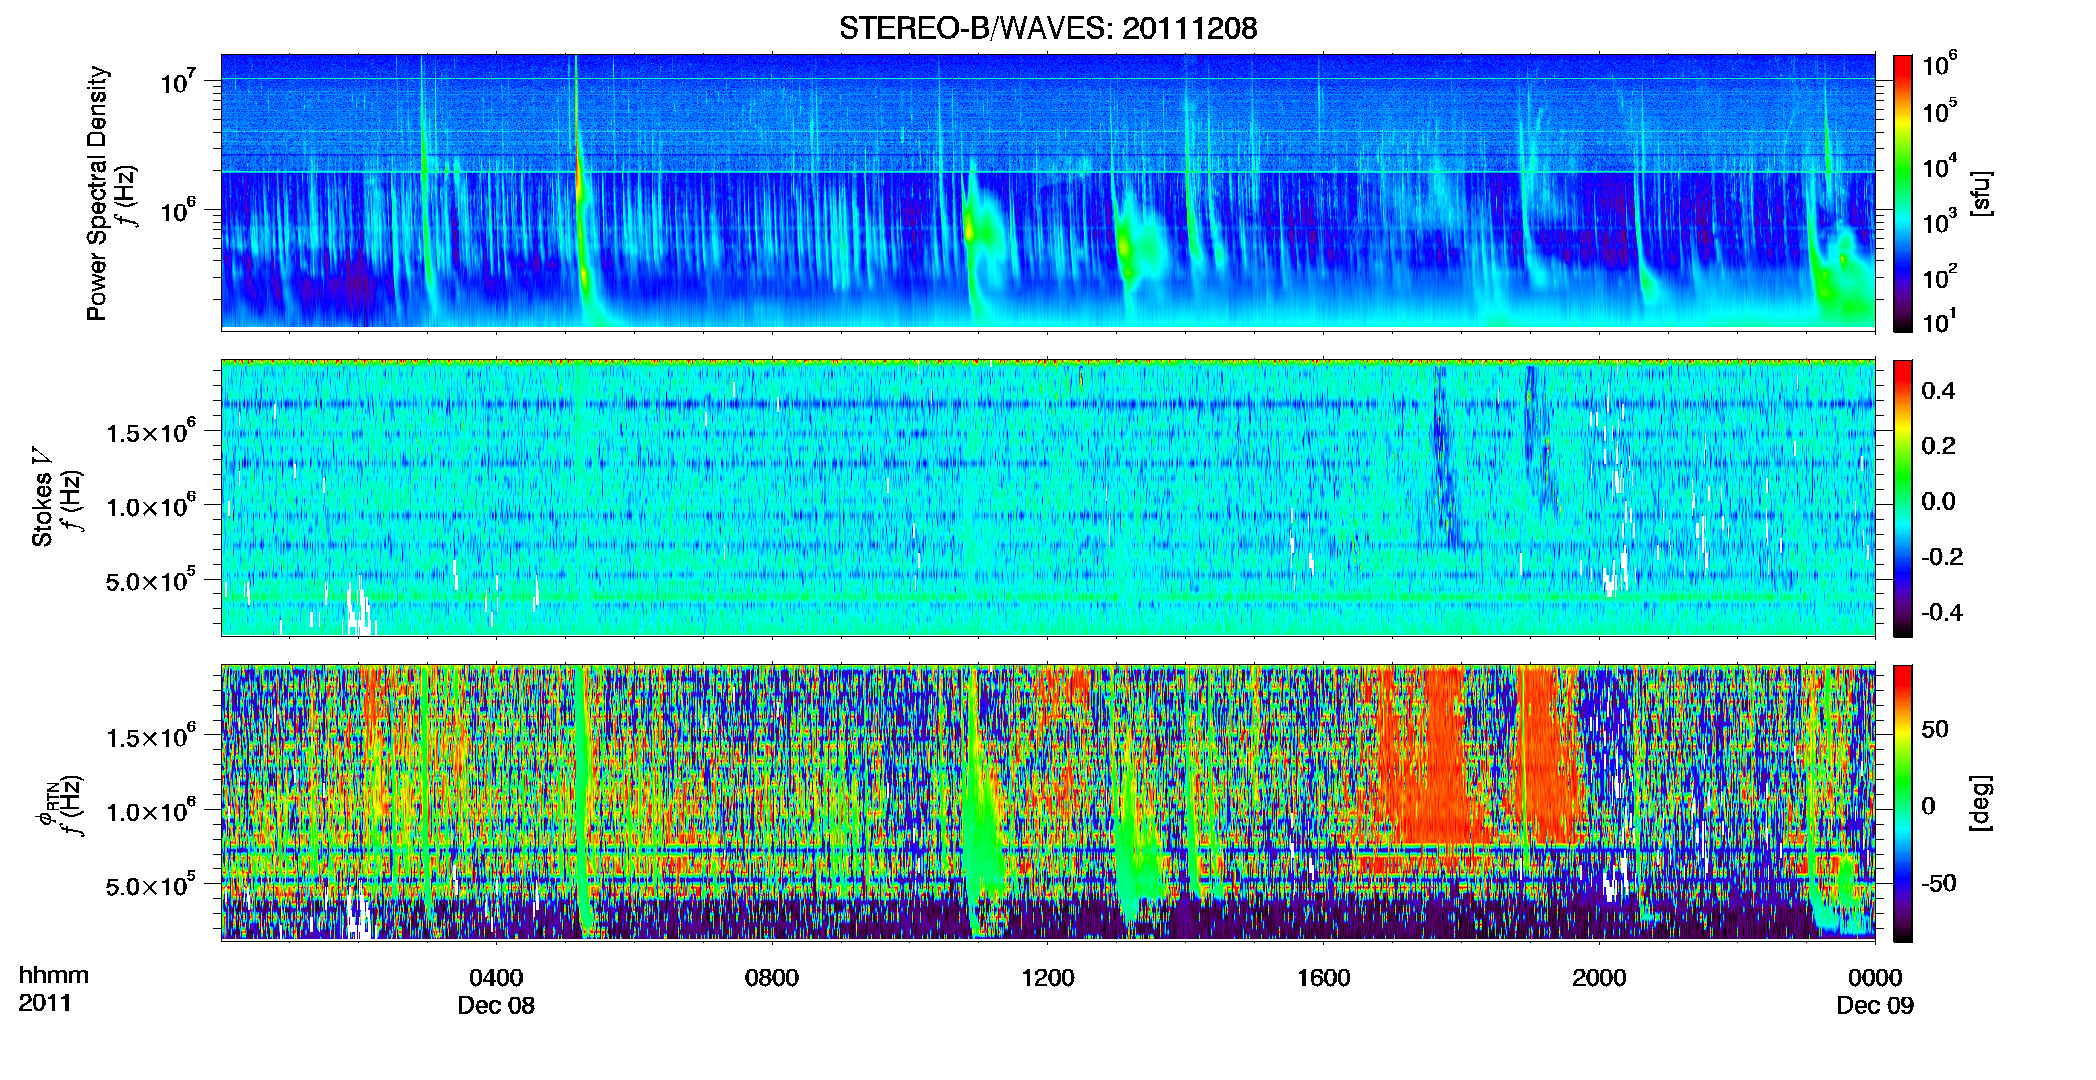This screenshot has height=1080, width=2096.
Task: Click the 1600 time tick label
Action: 1324,977
